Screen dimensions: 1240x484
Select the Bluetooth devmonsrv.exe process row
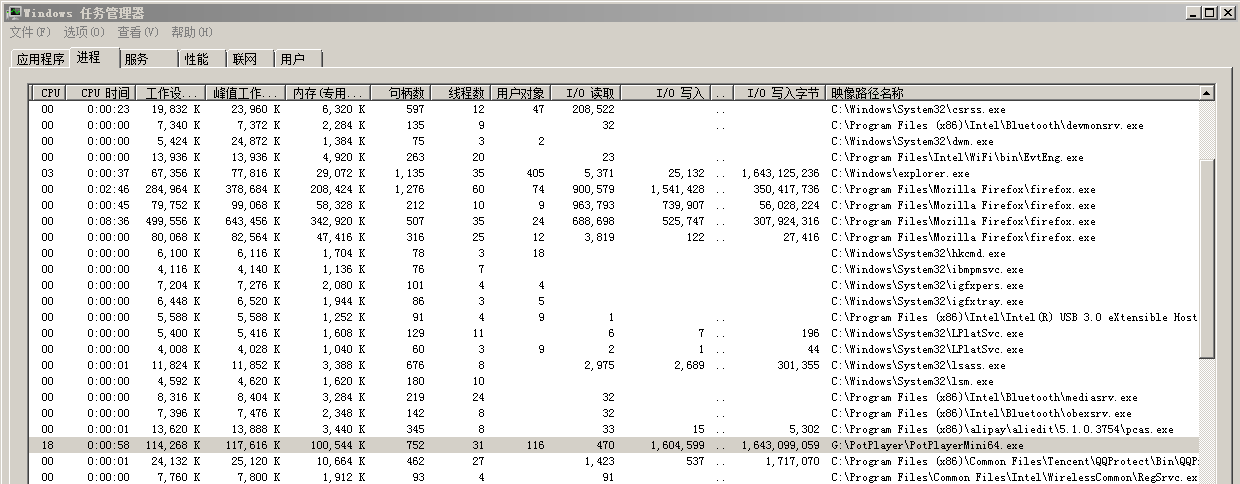[x=616, y=125]
